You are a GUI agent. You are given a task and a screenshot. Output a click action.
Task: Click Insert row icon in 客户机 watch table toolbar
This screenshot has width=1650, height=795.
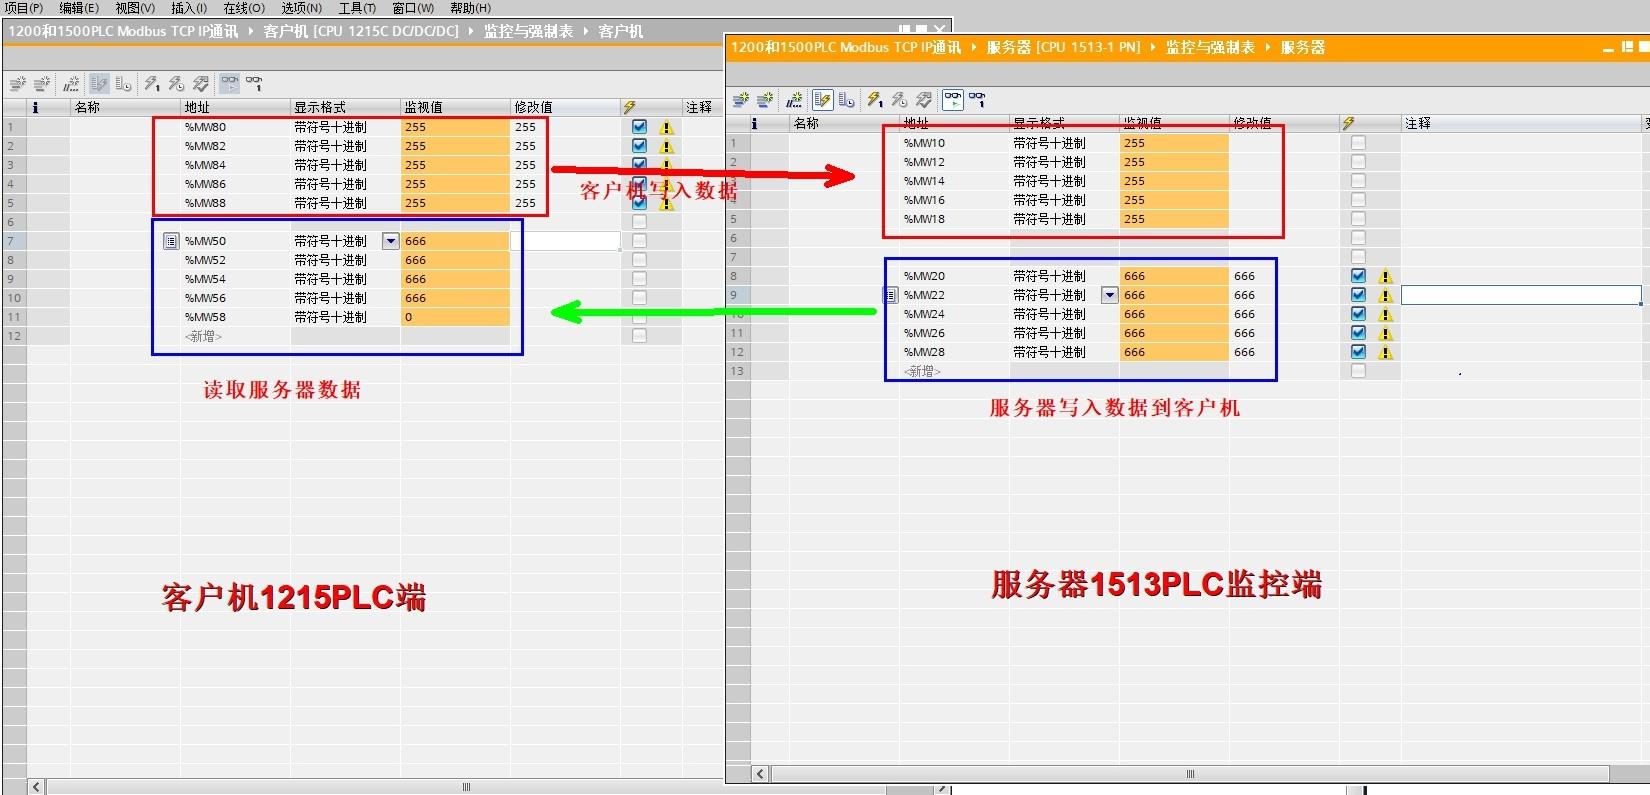pos(17,84)
